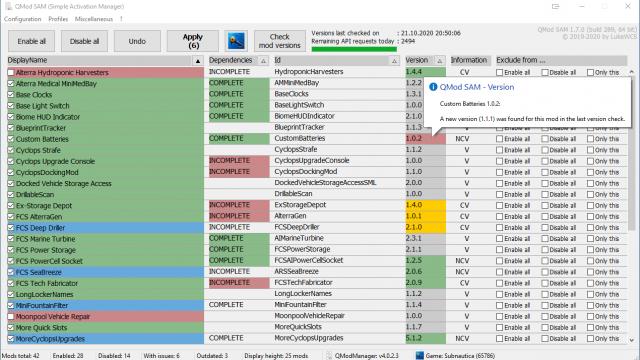Click the Undo button
The height and width of the screenshot is (360, 640).
click(x=137, y=41)
